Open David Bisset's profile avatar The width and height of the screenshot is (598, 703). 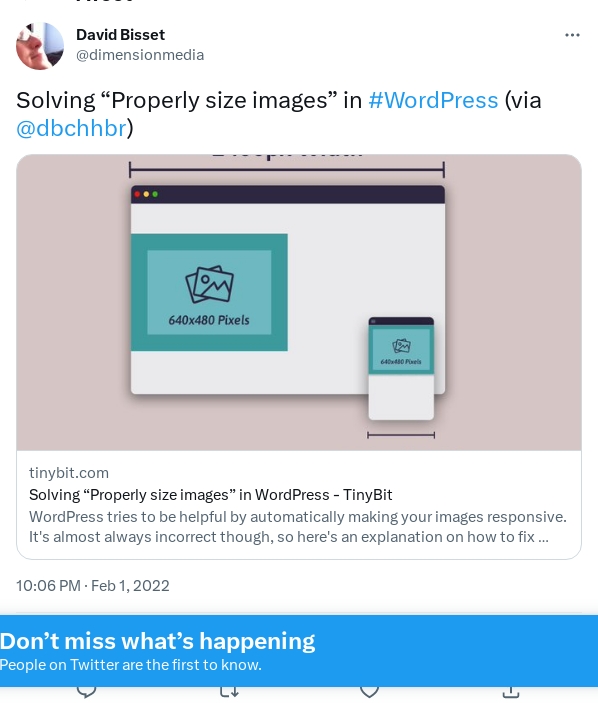coord(40,46)
